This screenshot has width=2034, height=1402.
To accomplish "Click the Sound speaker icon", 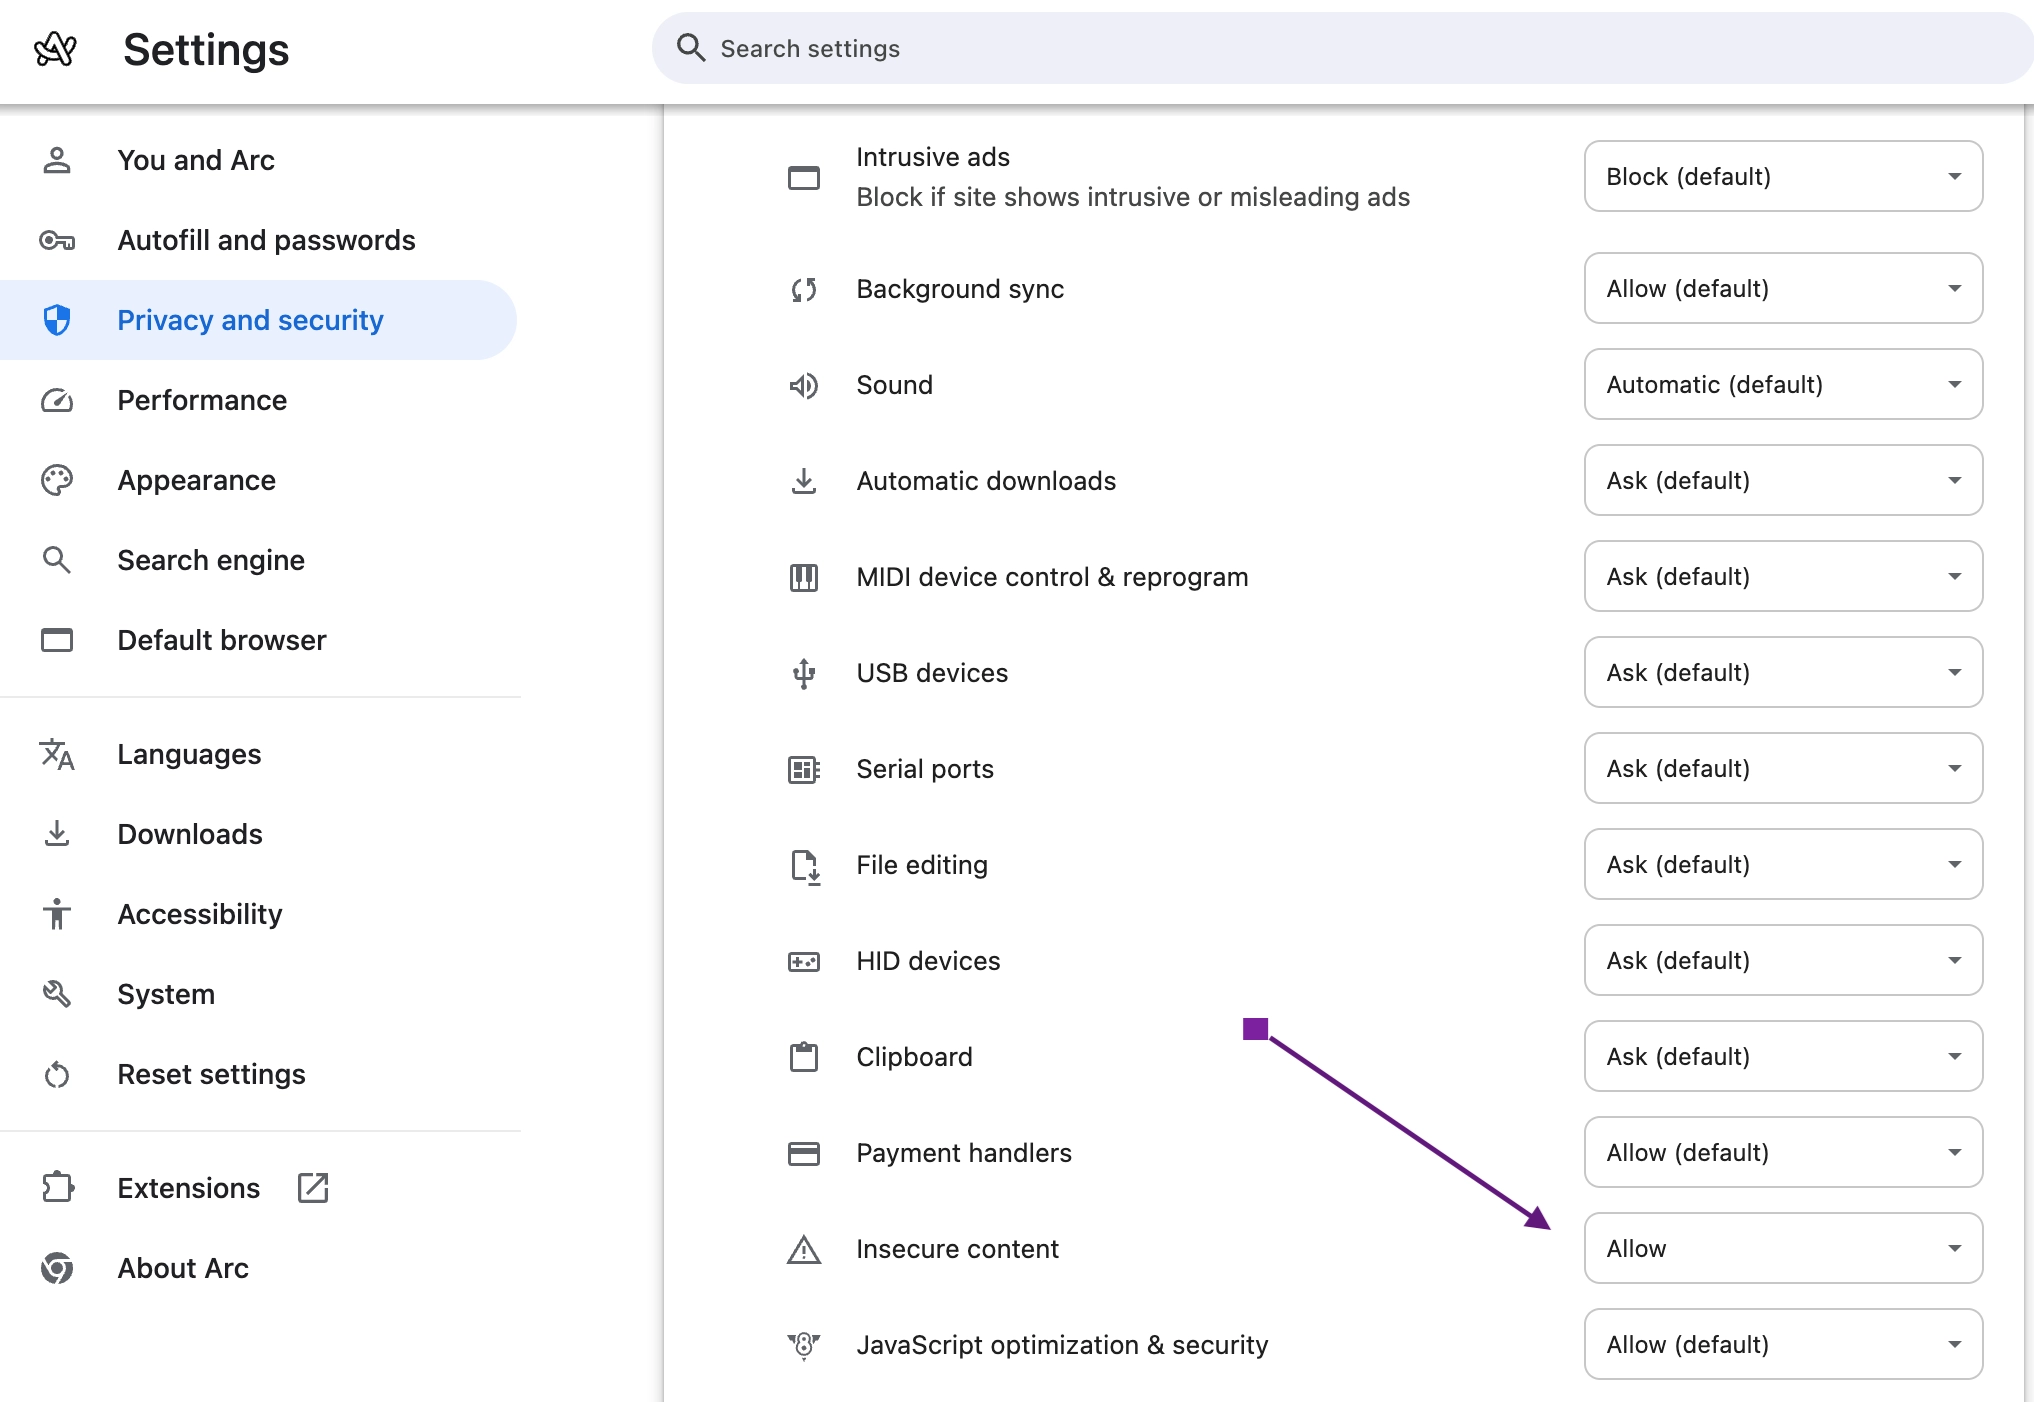I will [x=803, y=385].
